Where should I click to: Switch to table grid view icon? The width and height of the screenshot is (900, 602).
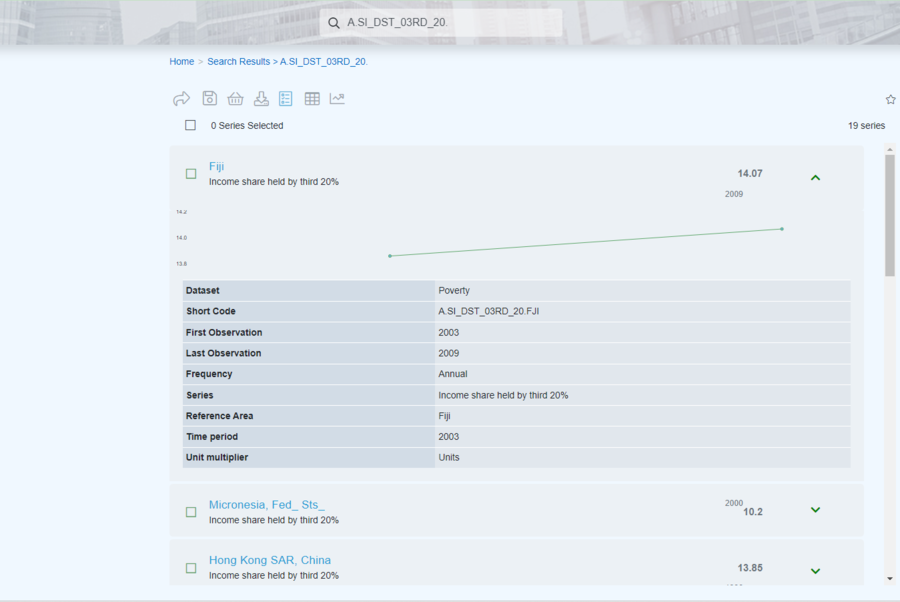click(312, 99)
